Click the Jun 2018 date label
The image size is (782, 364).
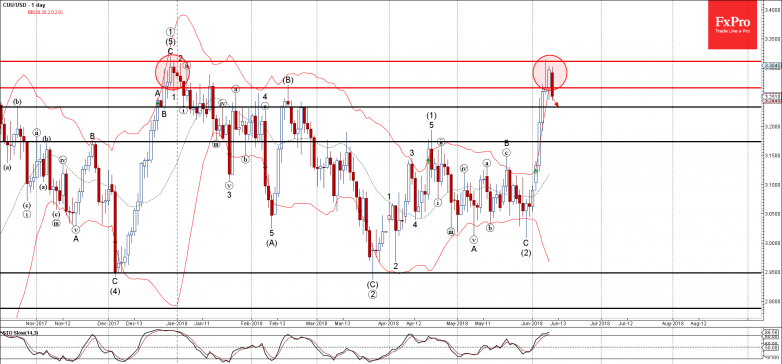pyautogui.click(x=533, y=323)
